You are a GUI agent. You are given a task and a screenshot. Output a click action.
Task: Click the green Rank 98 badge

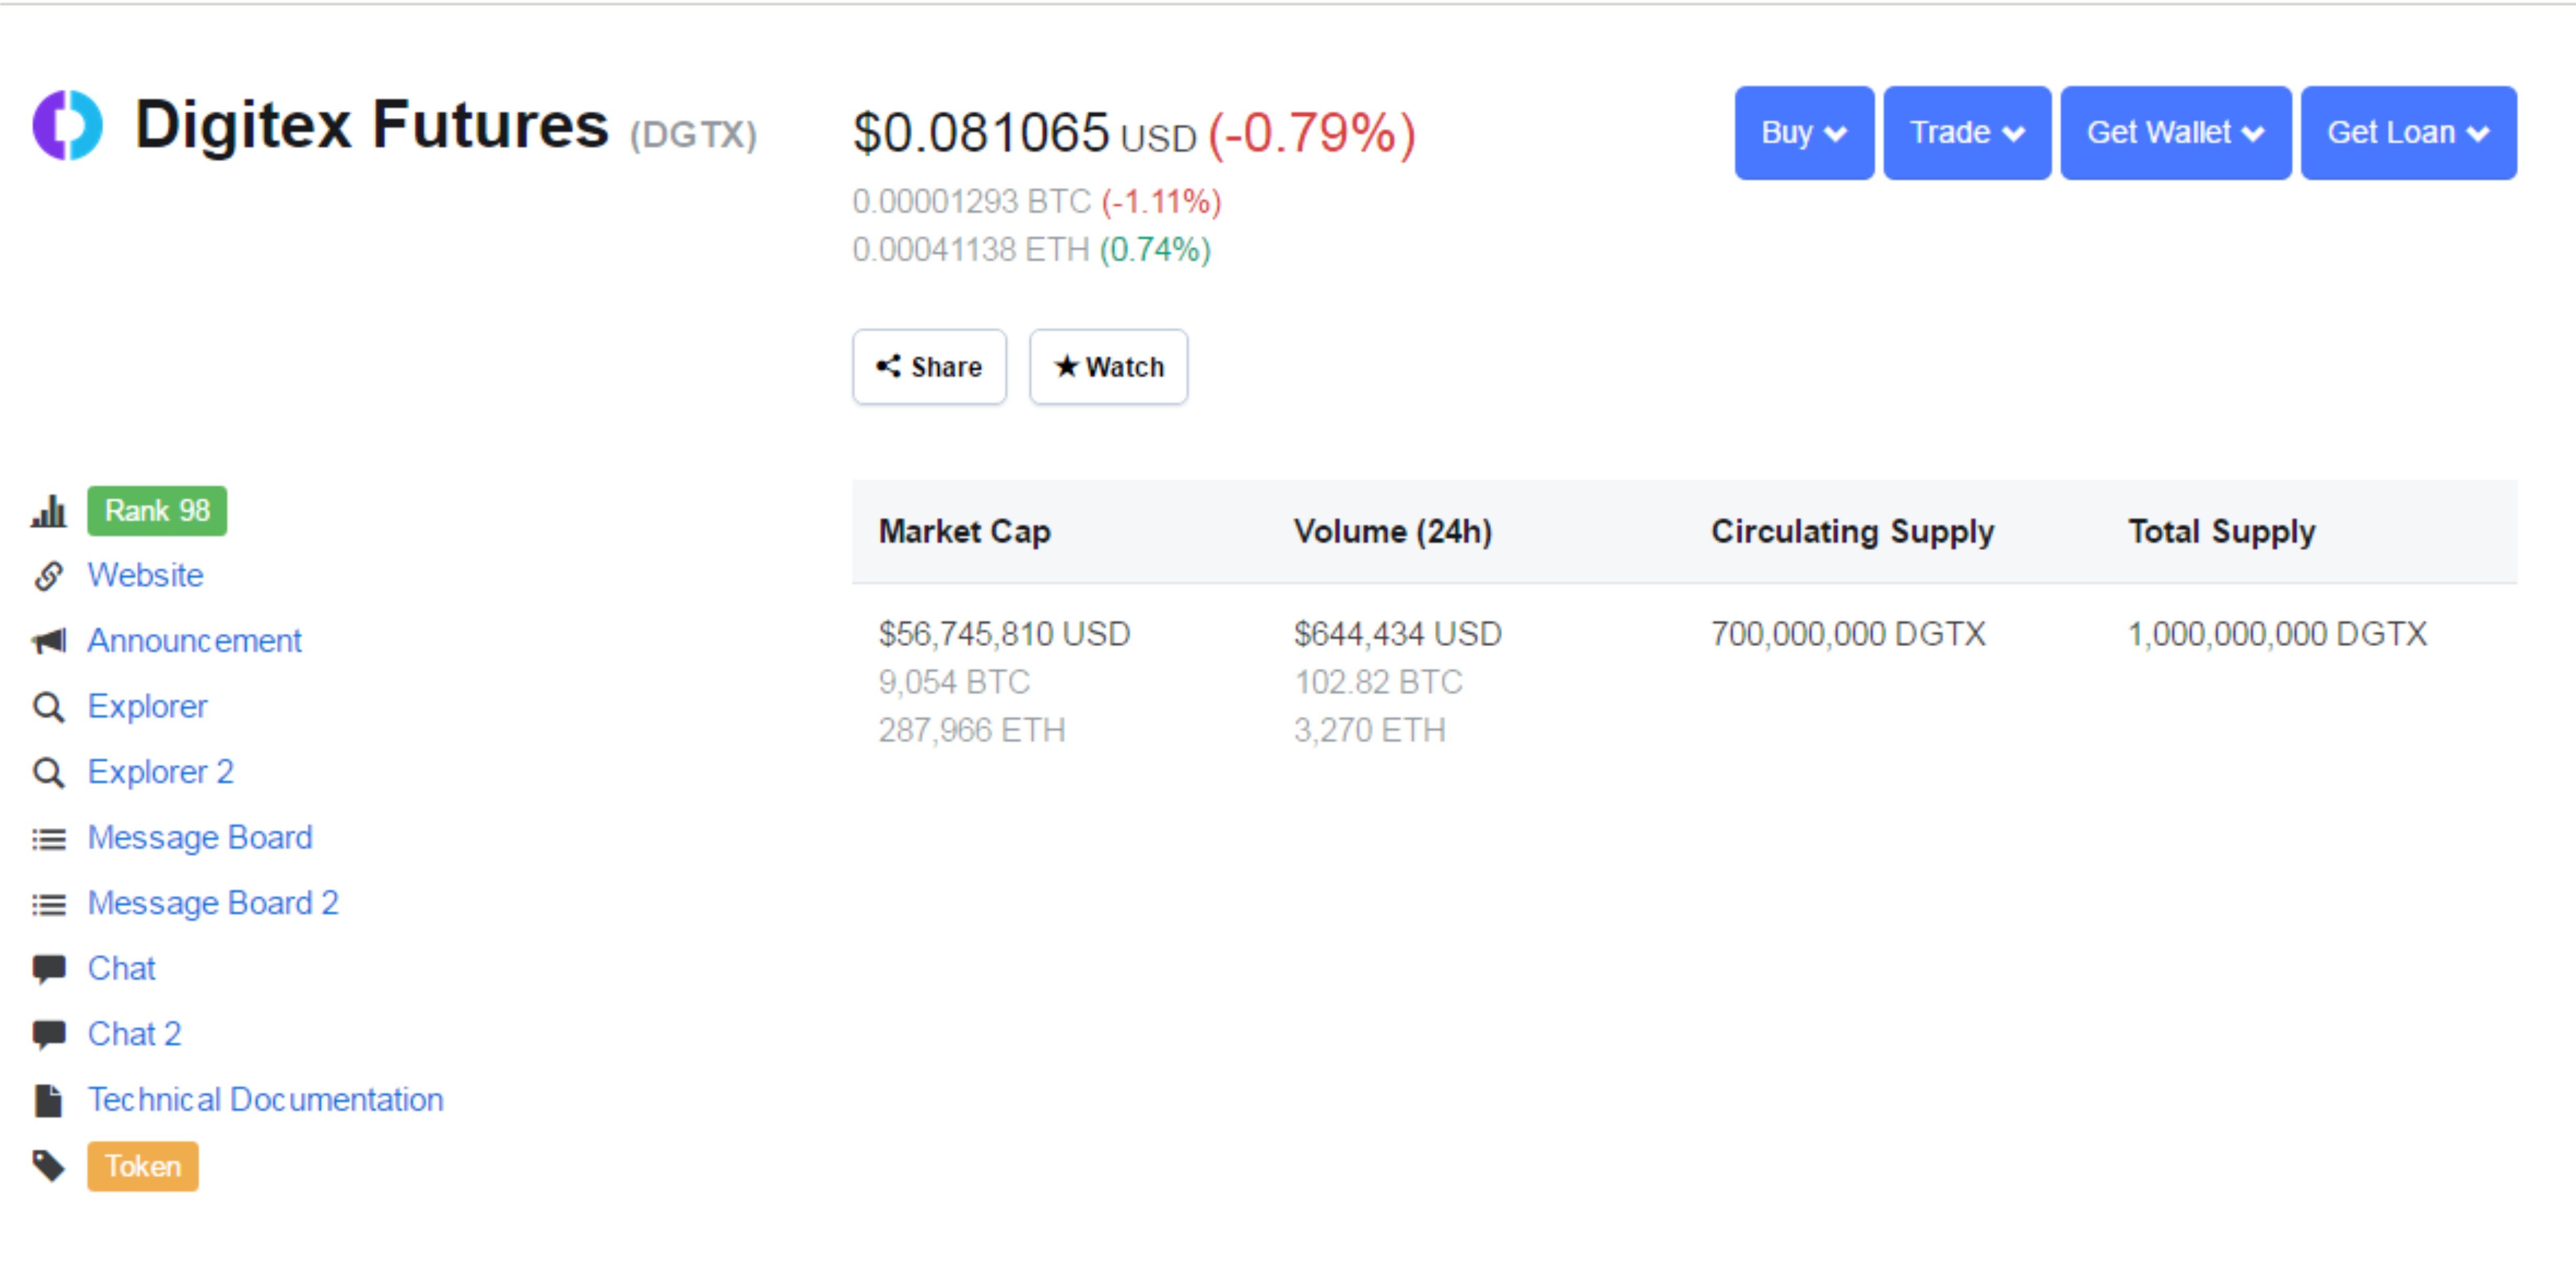(x=157, y=511)
